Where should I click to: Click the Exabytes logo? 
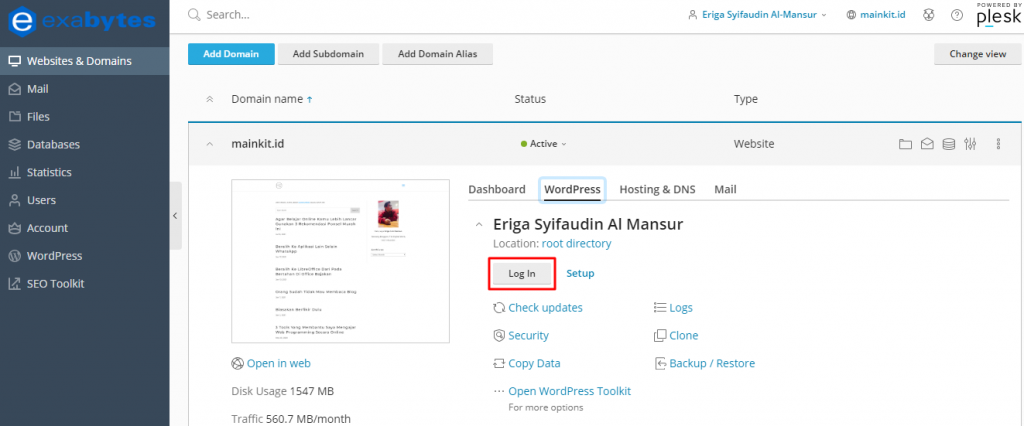pos(82,21)
